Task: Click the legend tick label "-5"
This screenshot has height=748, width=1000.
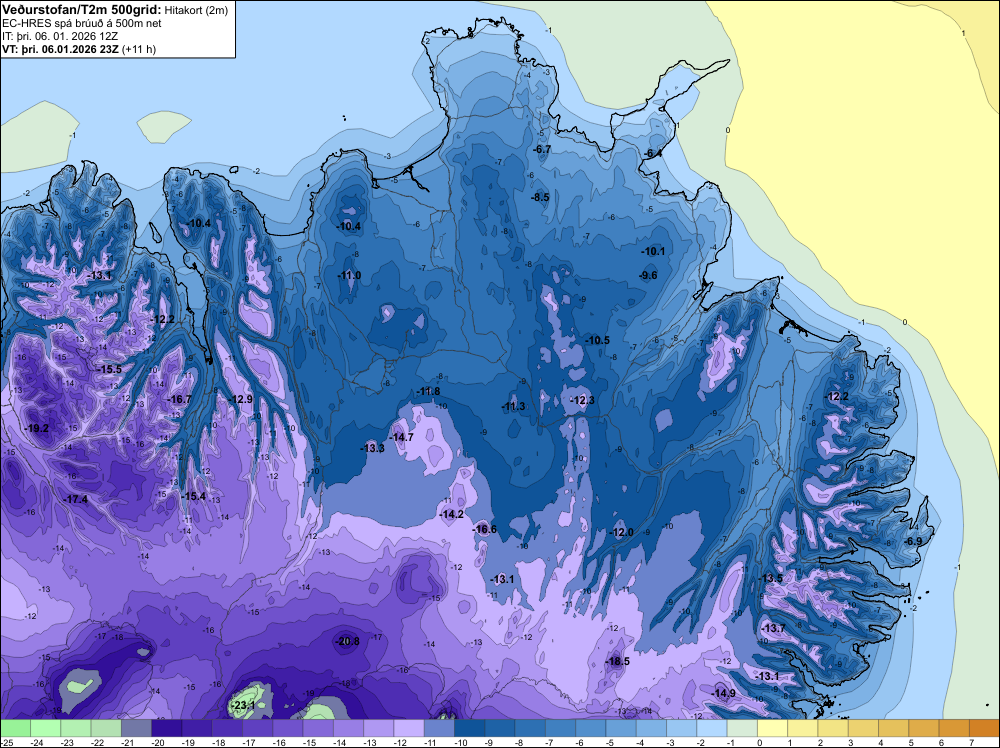Action: (611, 742)
